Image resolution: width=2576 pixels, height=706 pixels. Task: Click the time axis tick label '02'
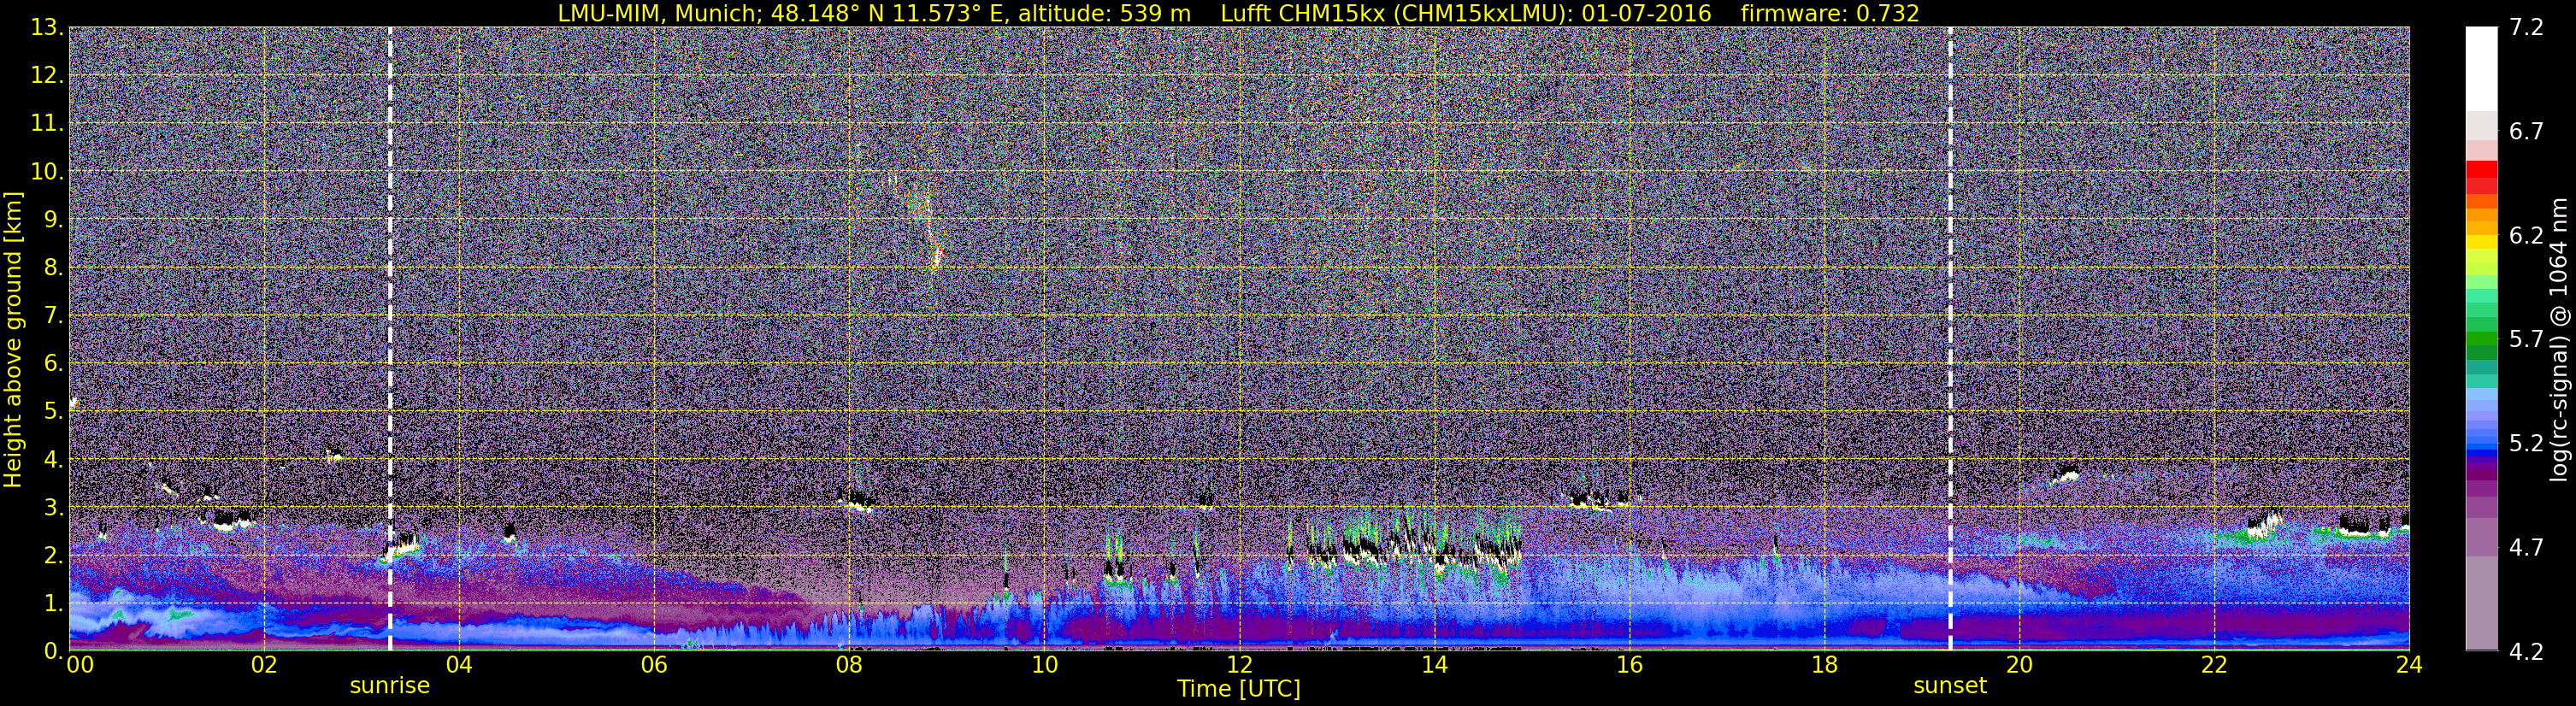264,665
